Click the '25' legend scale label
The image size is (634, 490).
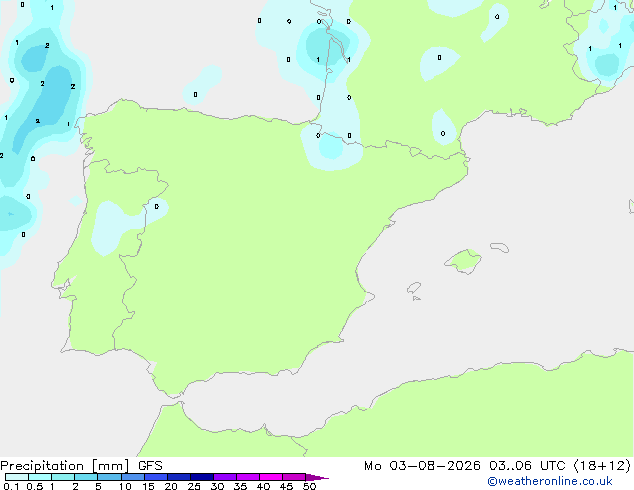click(194, 486)
